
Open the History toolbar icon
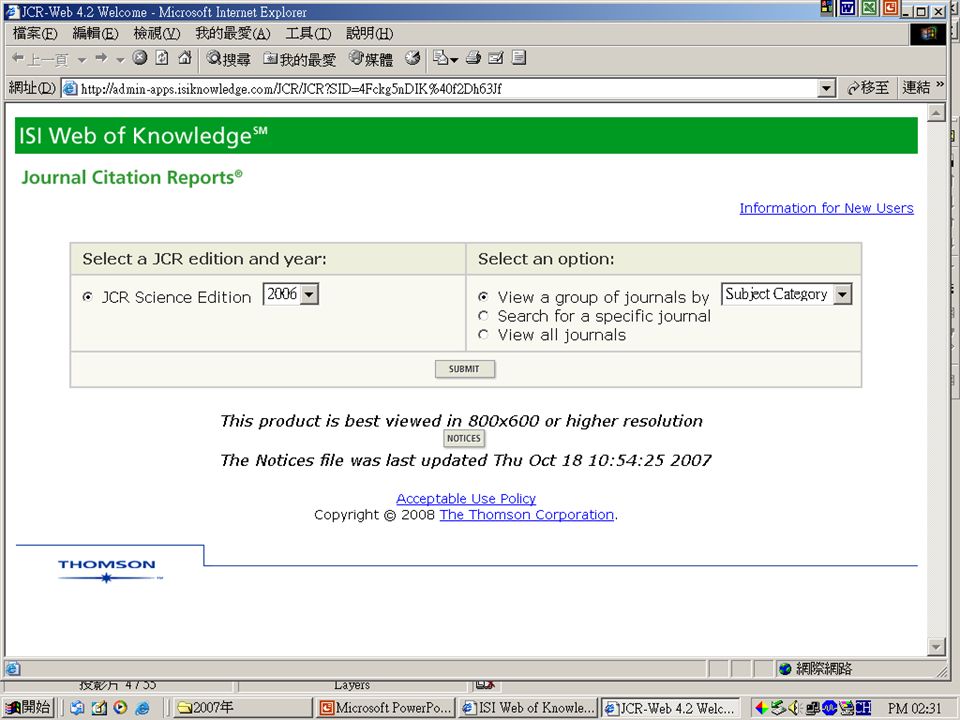pos(413,58)
